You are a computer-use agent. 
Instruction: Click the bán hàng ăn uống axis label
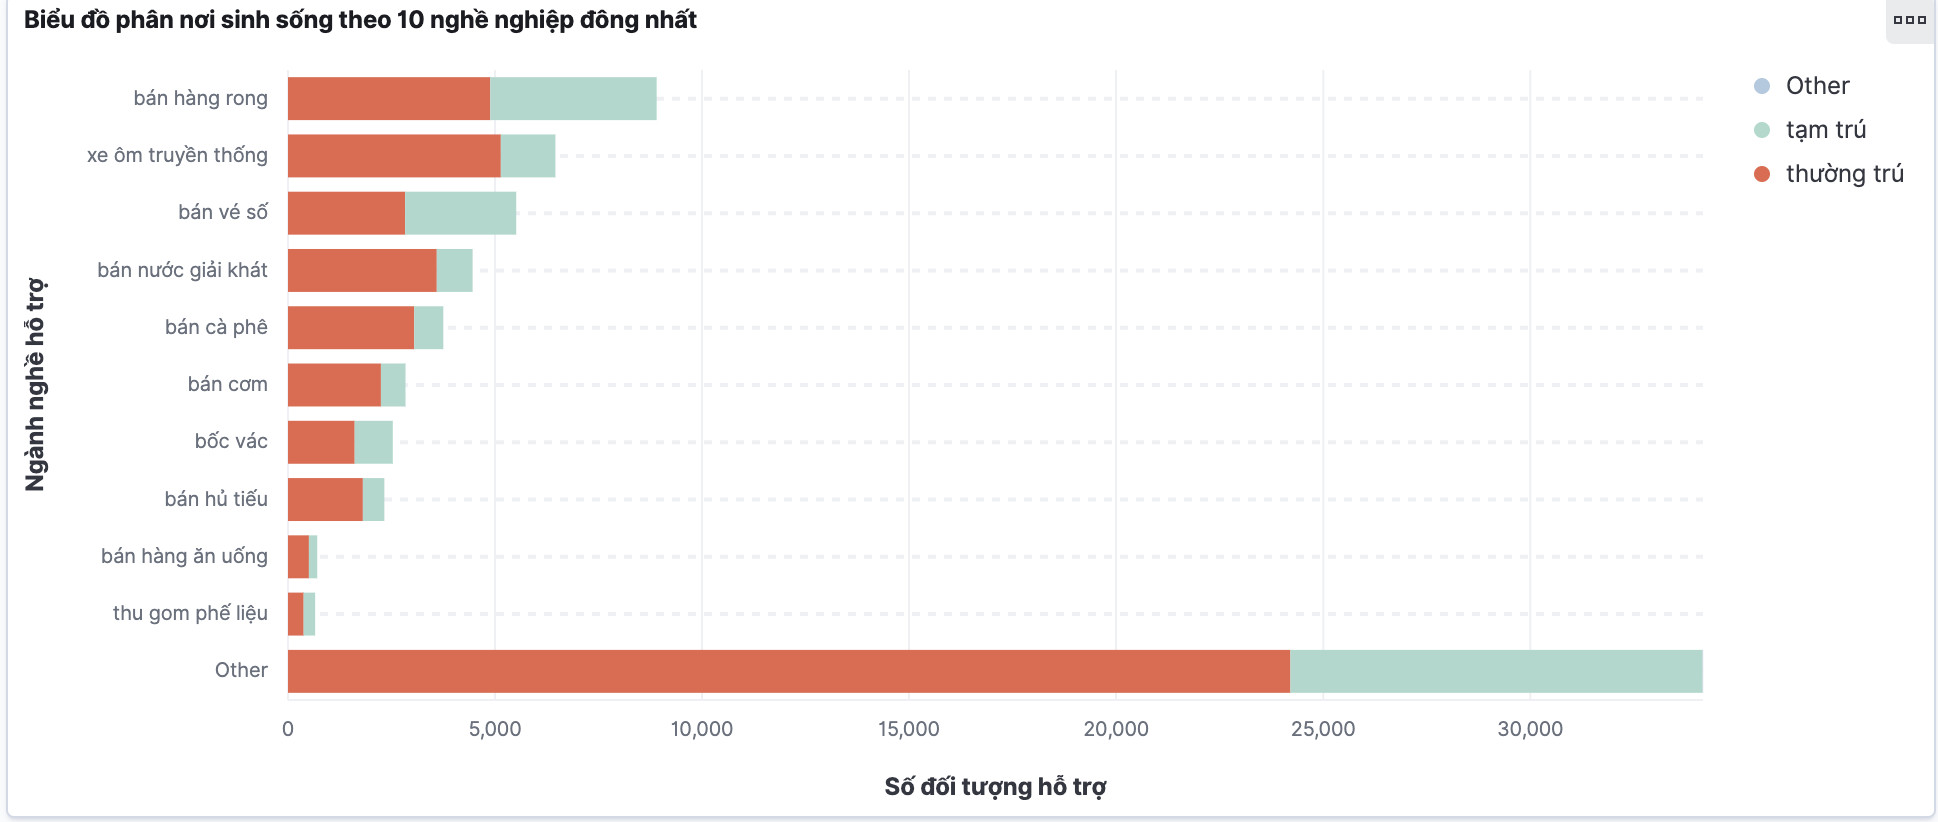(x=184, y=556)
